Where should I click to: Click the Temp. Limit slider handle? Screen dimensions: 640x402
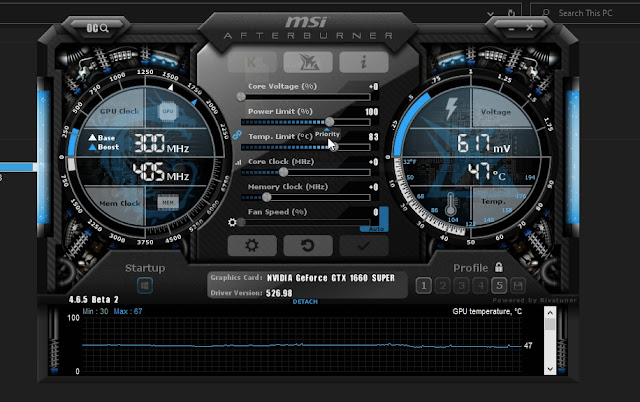[x=333, y=147]
